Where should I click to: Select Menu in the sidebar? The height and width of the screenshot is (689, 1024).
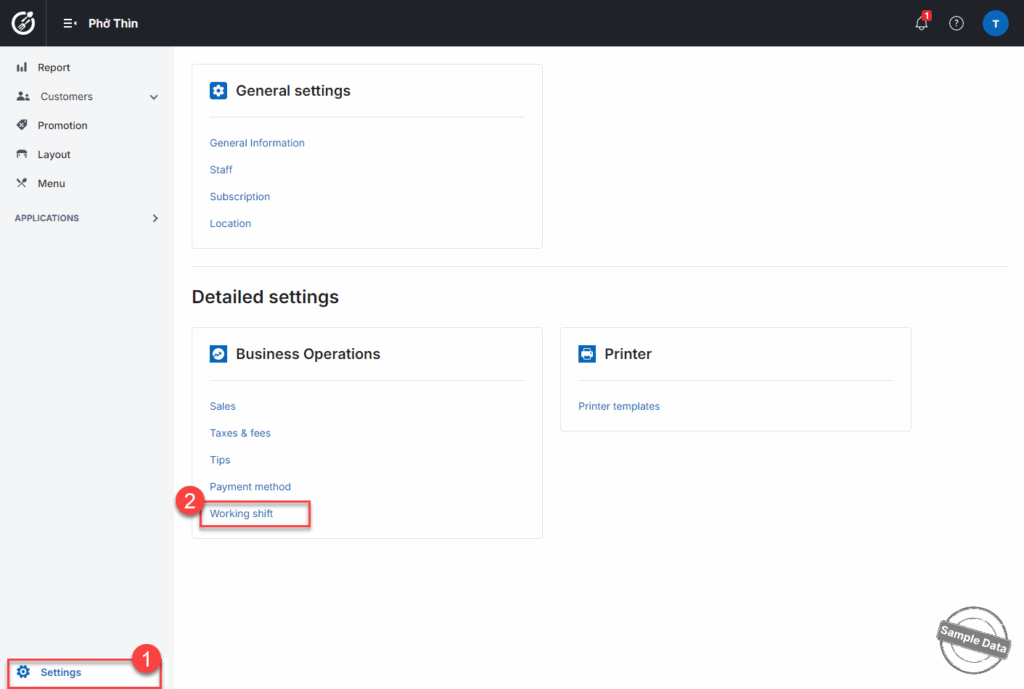tap(51, 184)
